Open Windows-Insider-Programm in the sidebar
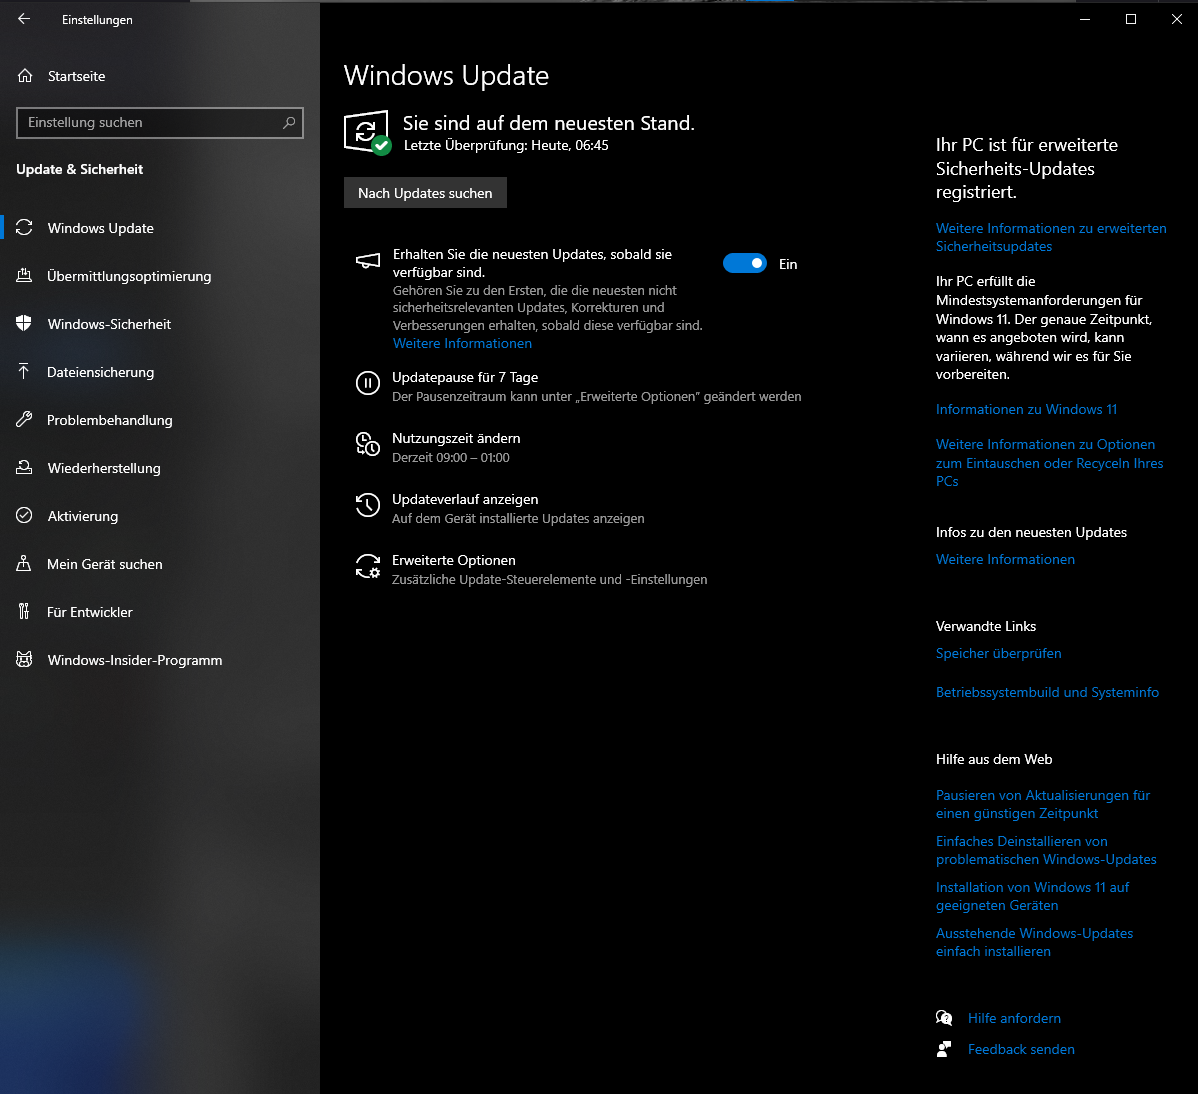This screenshot has height=1094, width=1198. pos(160,660)
